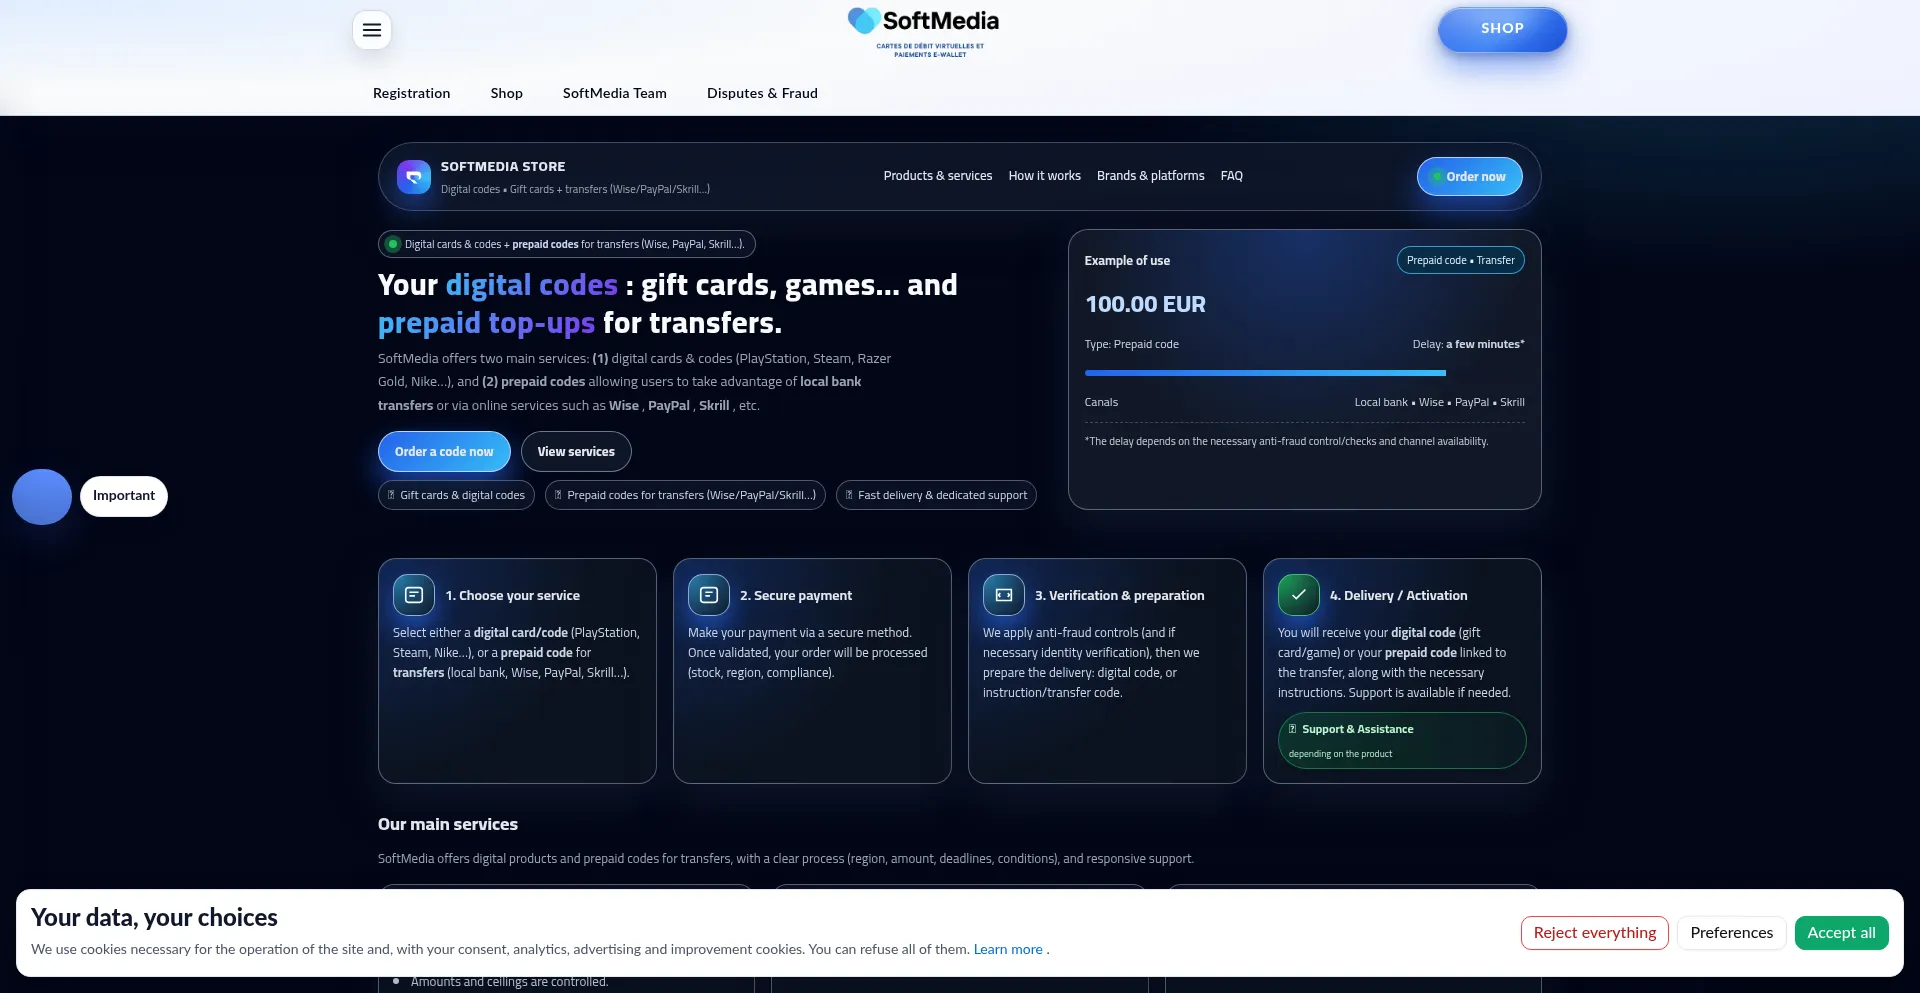Accept all cookies
Screen dimensions: 1920x993
1842,933
